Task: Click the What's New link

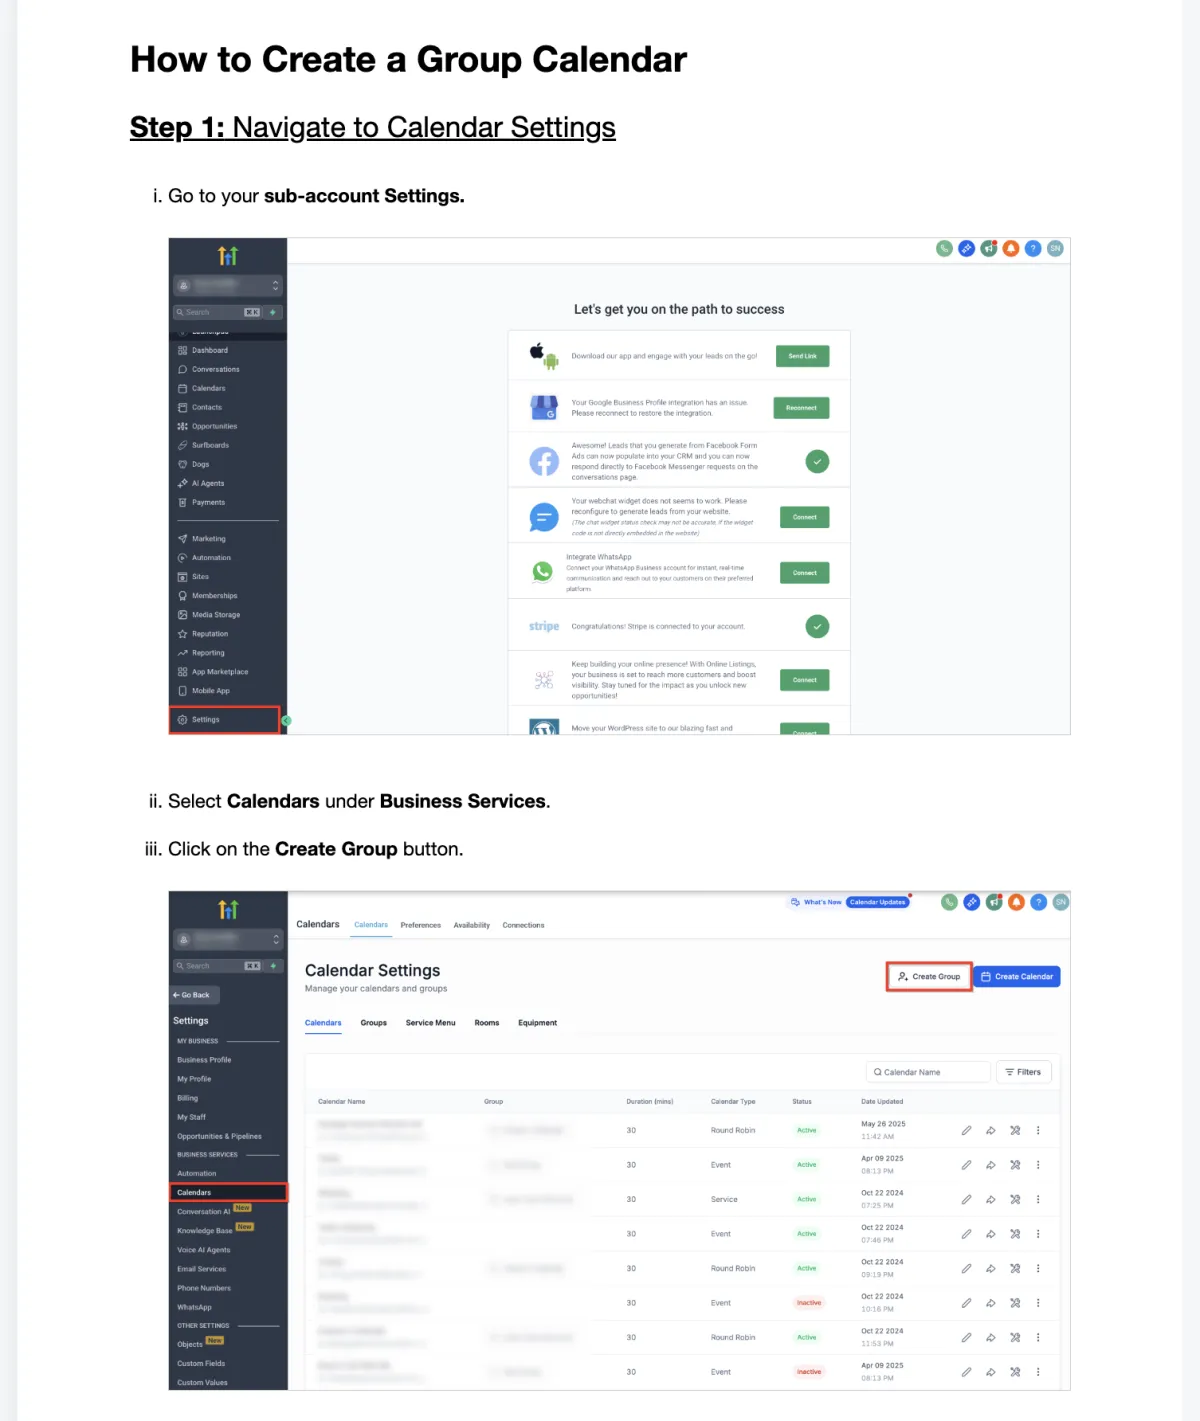Action: click(816, 902)
